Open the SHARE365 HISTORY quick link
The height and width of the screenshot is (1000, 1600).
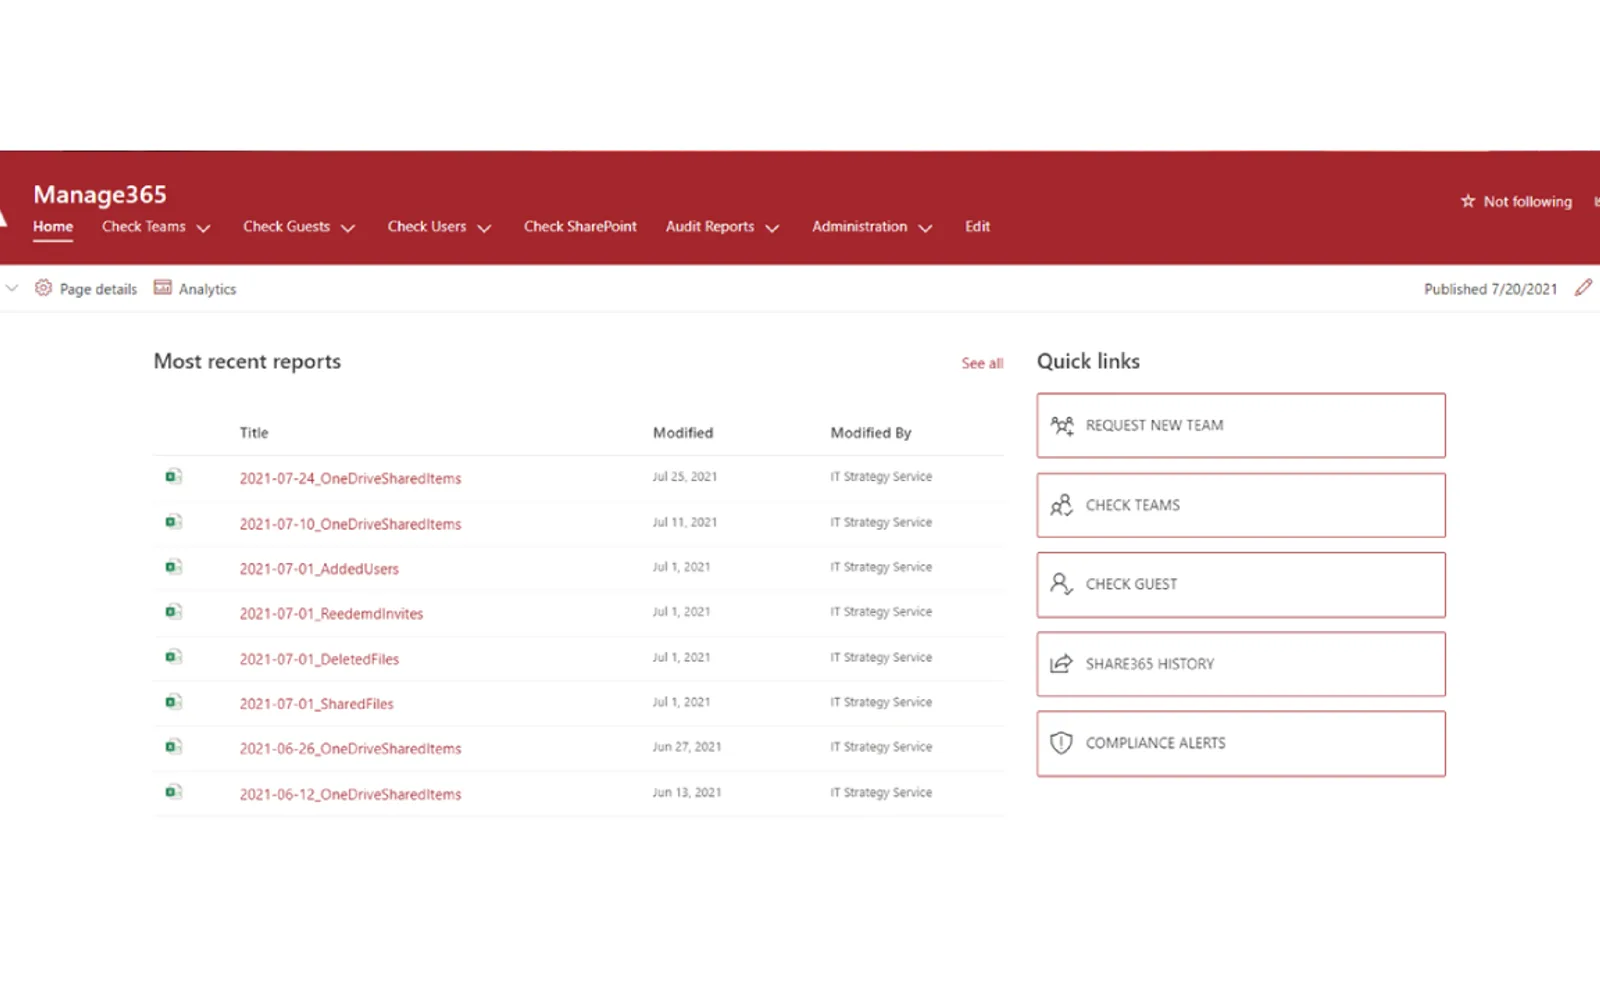click(x=1241, y=664)
